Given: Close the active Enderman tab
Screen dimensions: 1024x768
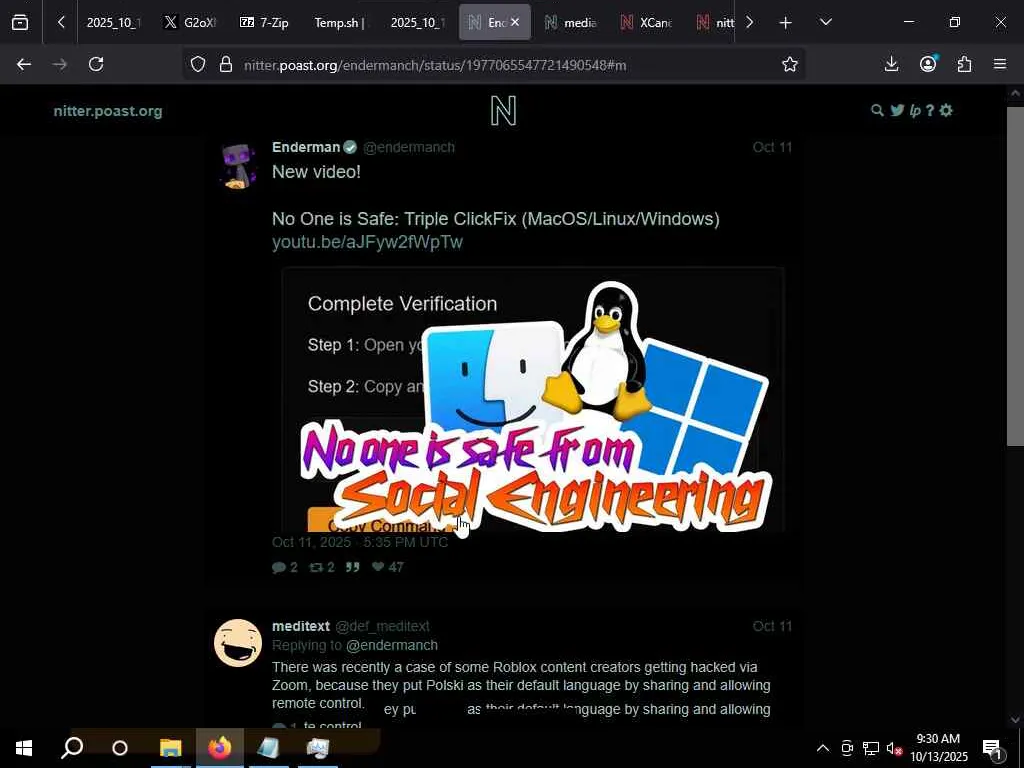Looking at the screenshot, I should click(515, 22).
